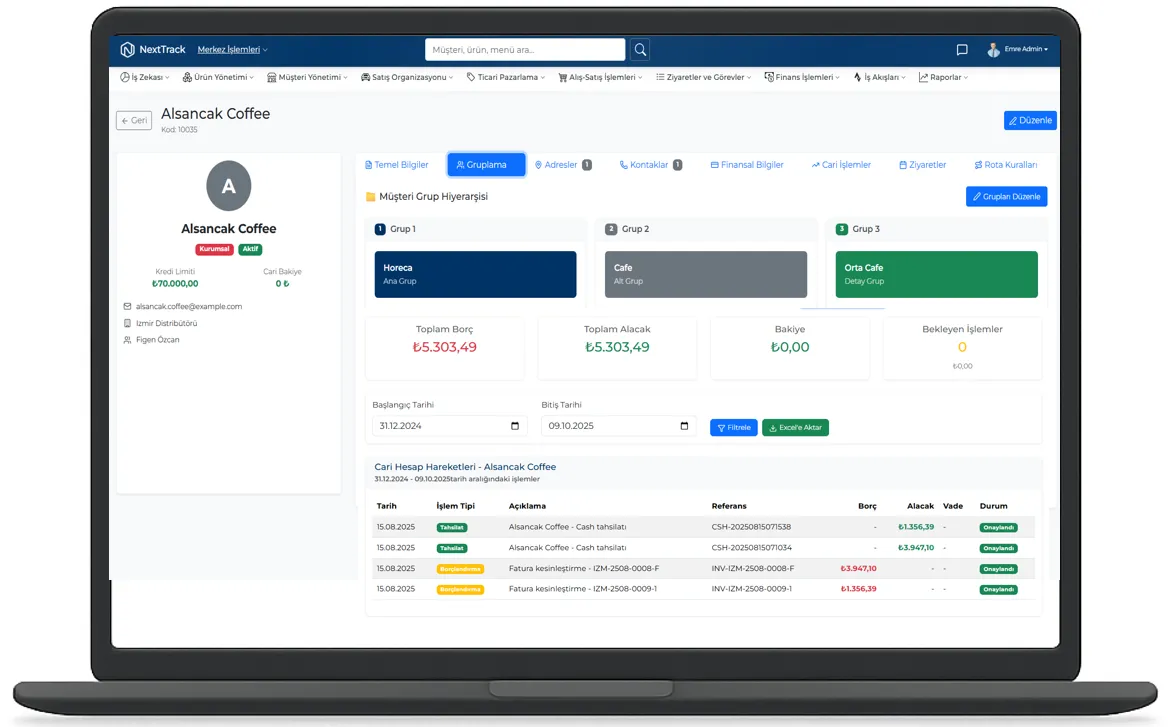Open the Raporlar menu

click(943, 77)
